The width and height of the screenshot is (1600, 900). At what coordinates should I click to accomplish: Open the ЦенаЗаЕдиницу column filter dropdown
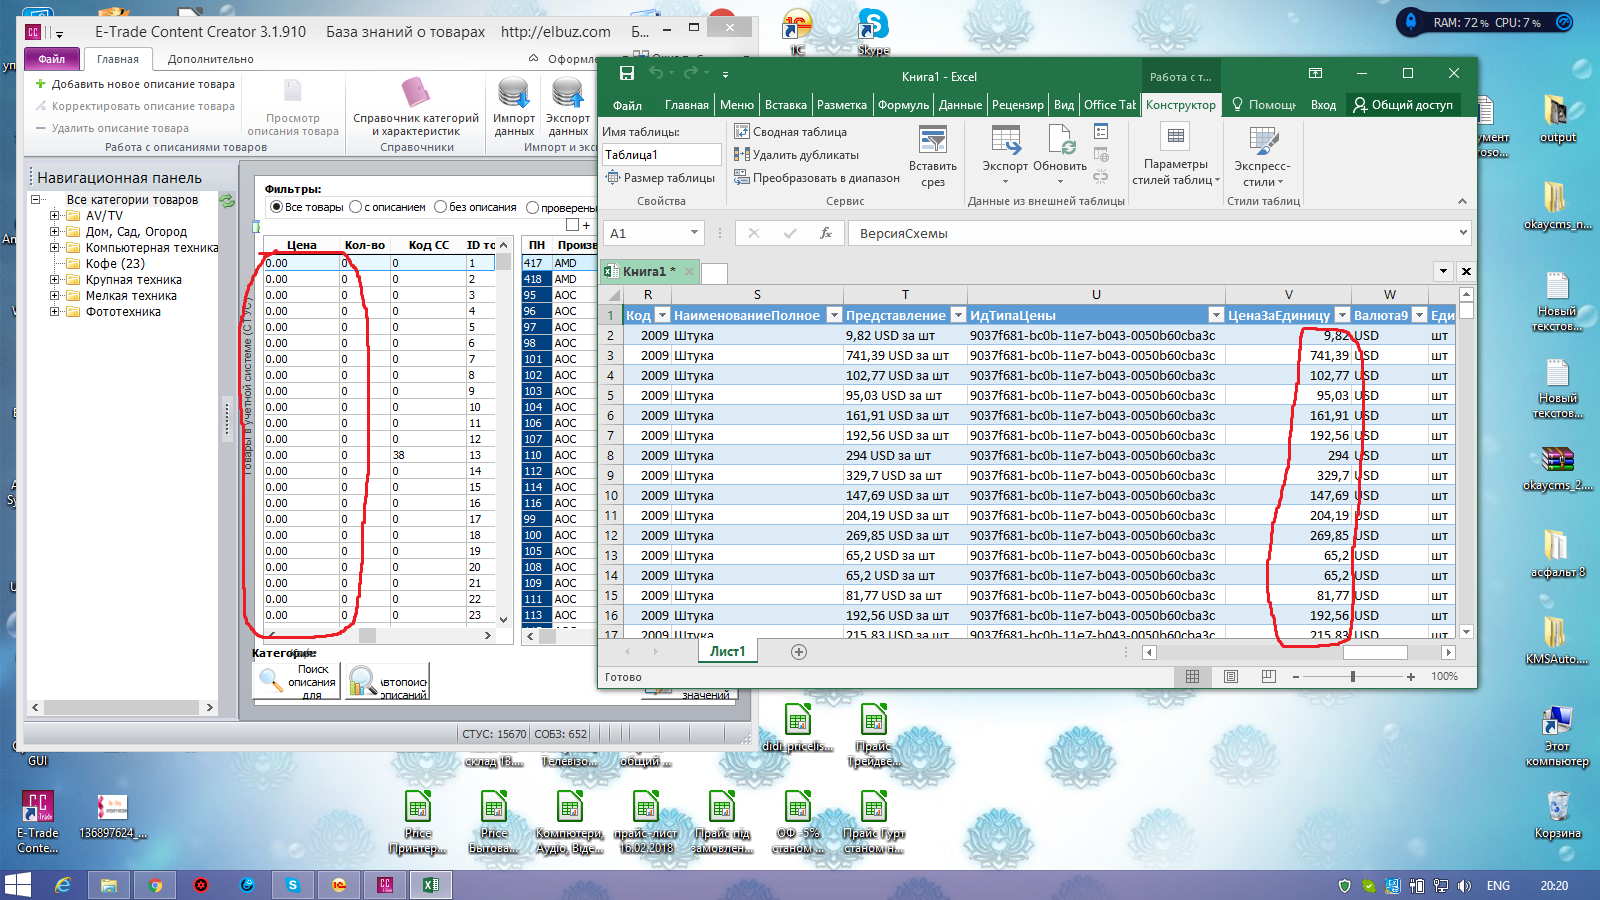click(1342, 315)
